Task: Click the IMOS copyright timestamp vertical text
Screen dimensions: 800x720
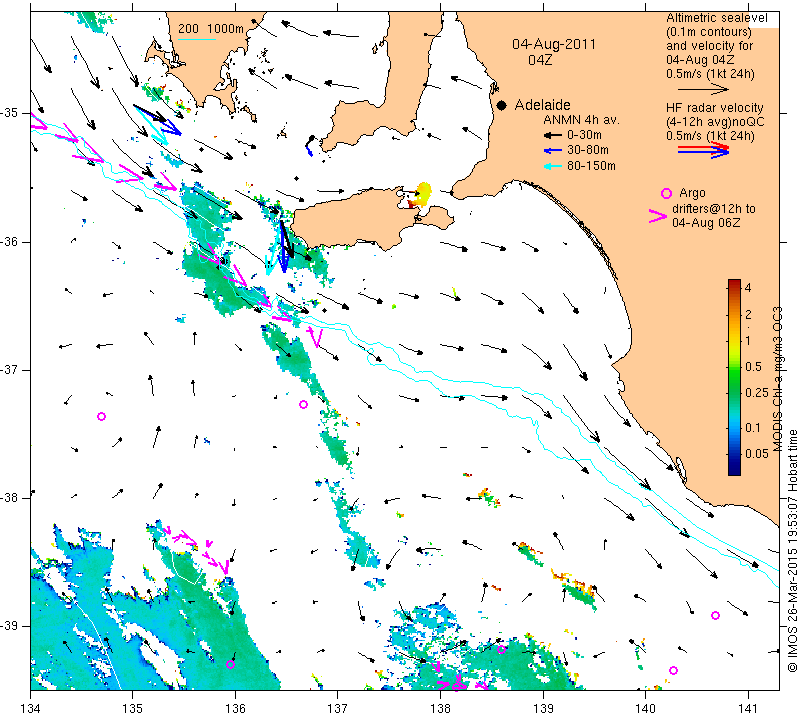Action: pyautogui.click(x=792, y=550)
